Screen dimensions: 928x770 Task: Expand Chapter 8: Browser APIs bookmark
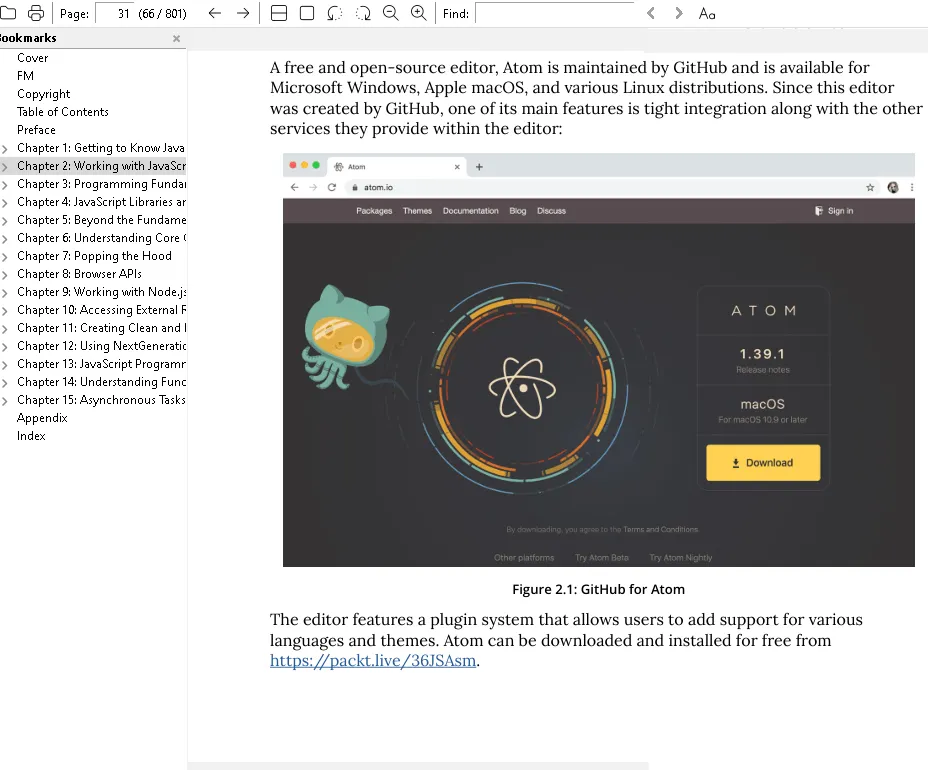coord(6,275)
